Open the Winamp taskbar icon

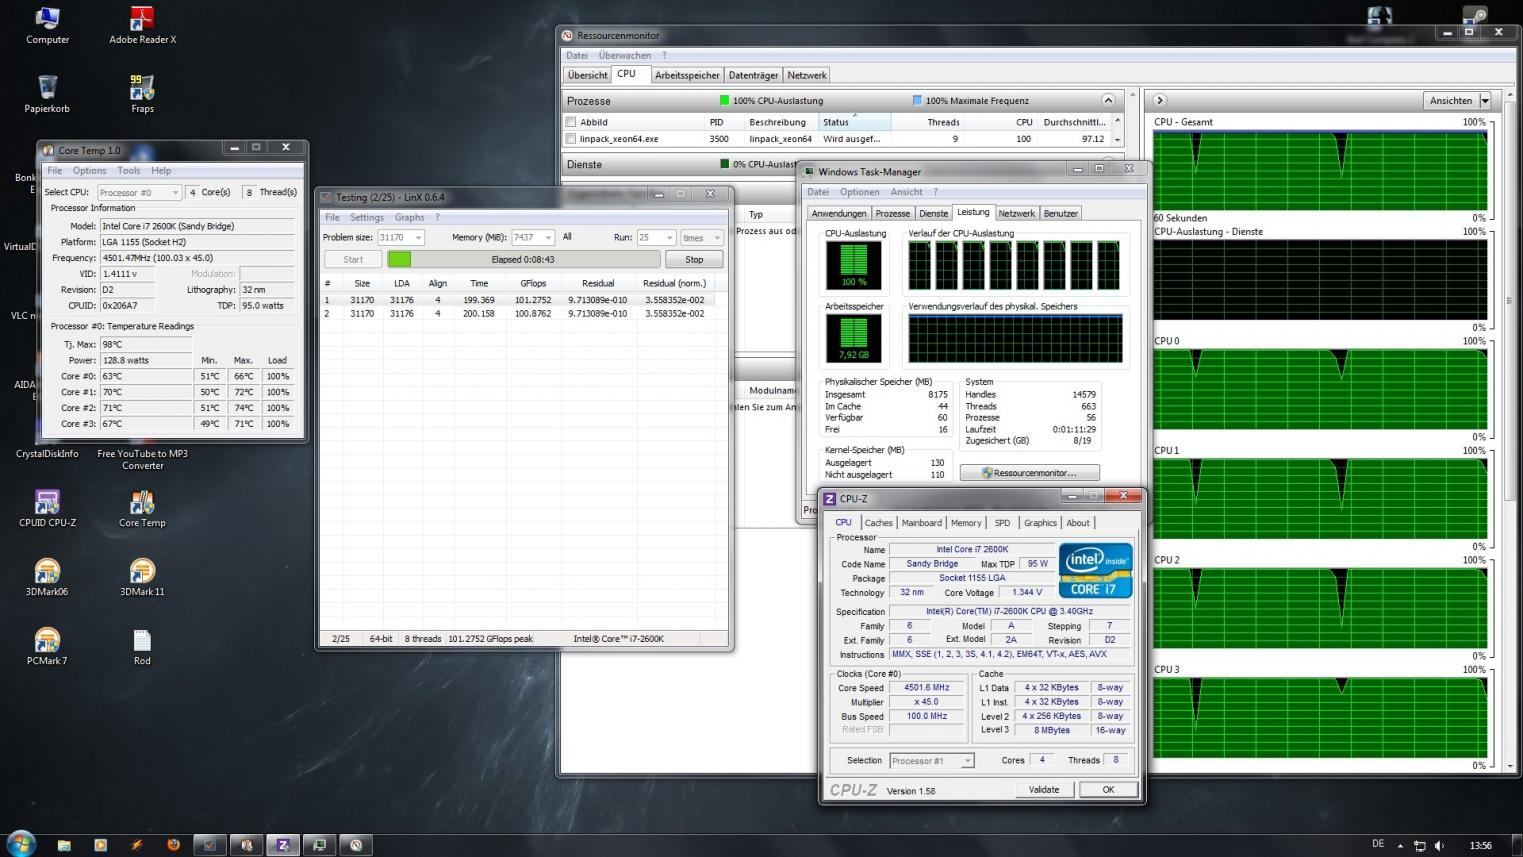(x=137, y=845)
